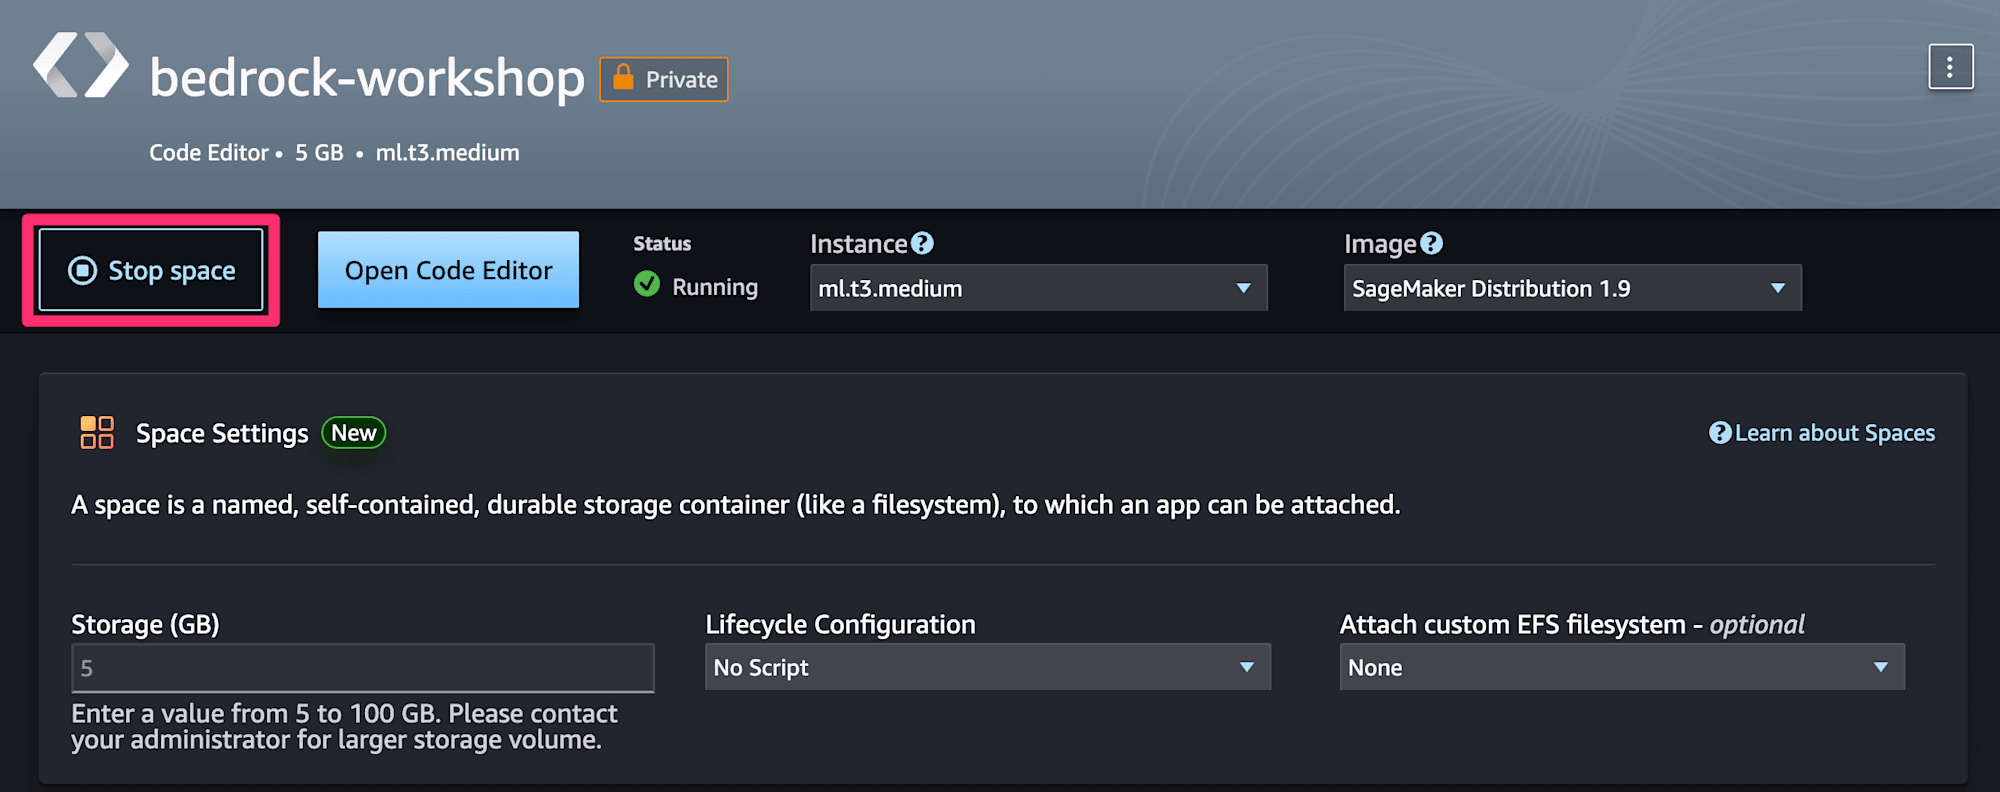
Task: Click the 'Space Settings' heading
Action: click(222, 433)
